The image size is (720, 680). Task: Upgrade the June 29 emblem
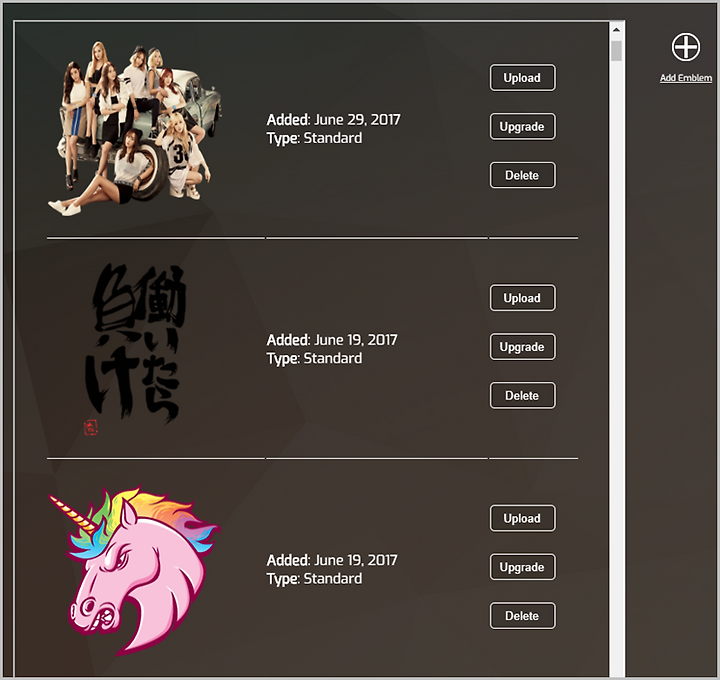pyautogui.click(x=522, y=126)
